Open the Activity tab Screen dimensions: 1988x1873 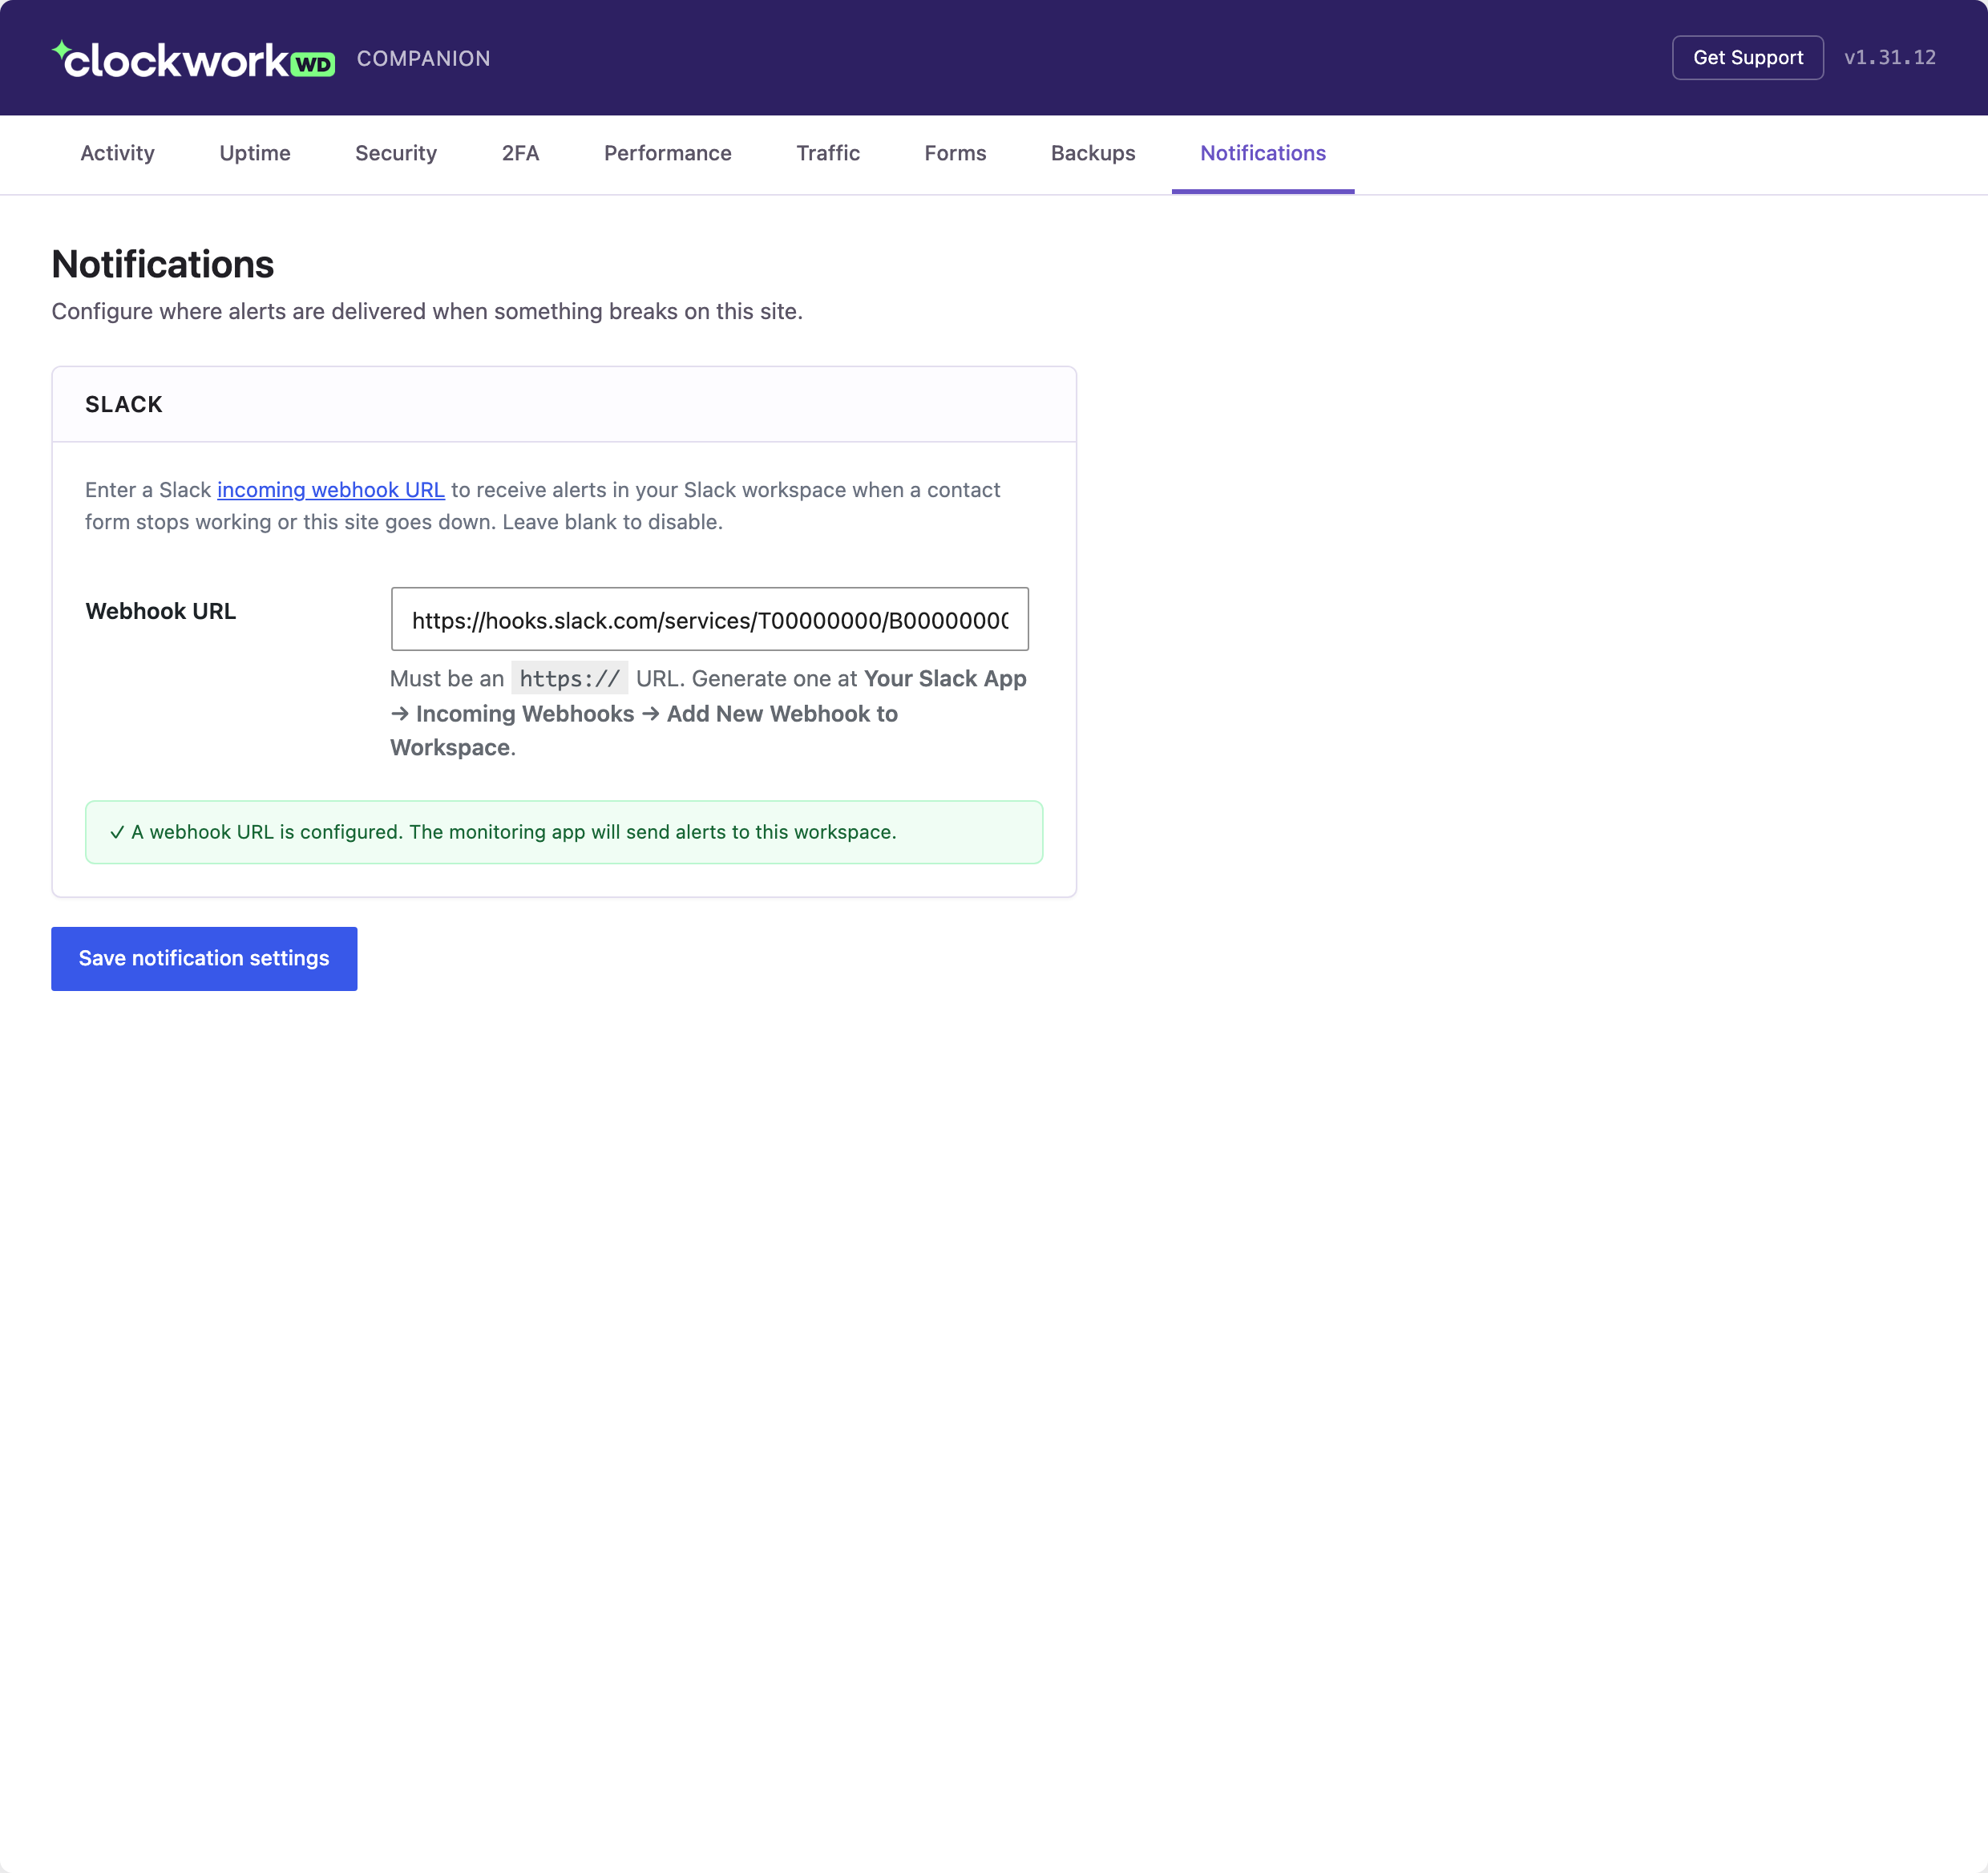tap(117, 153)
